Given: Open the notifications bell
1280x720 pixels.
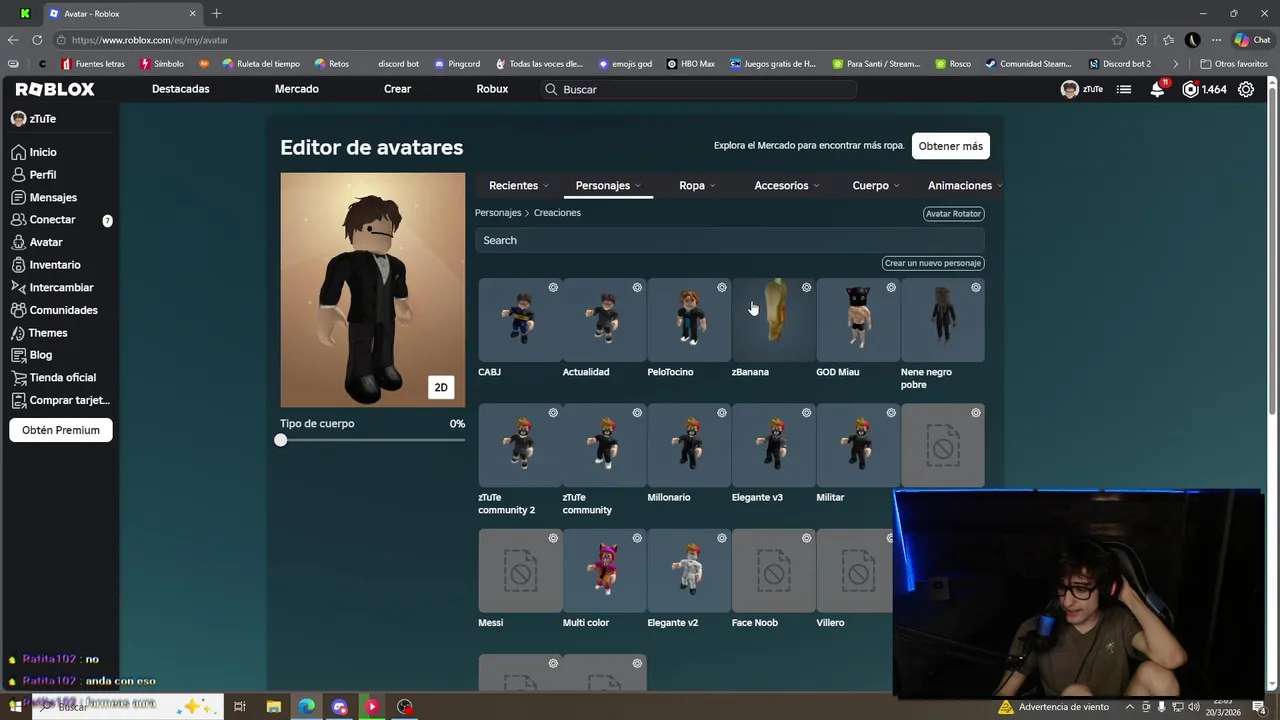Looking at the screenshot, I should (1157, 89).
